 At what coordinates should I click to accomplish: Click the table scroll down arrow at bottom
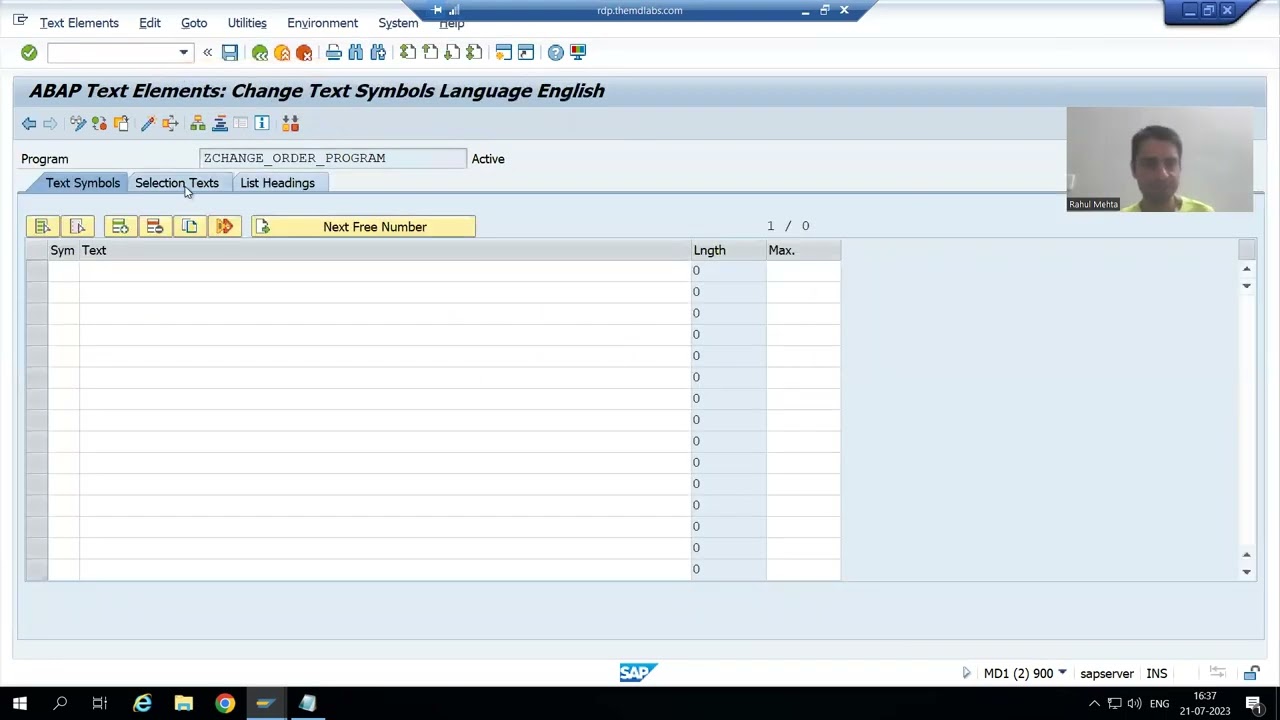1247,572
